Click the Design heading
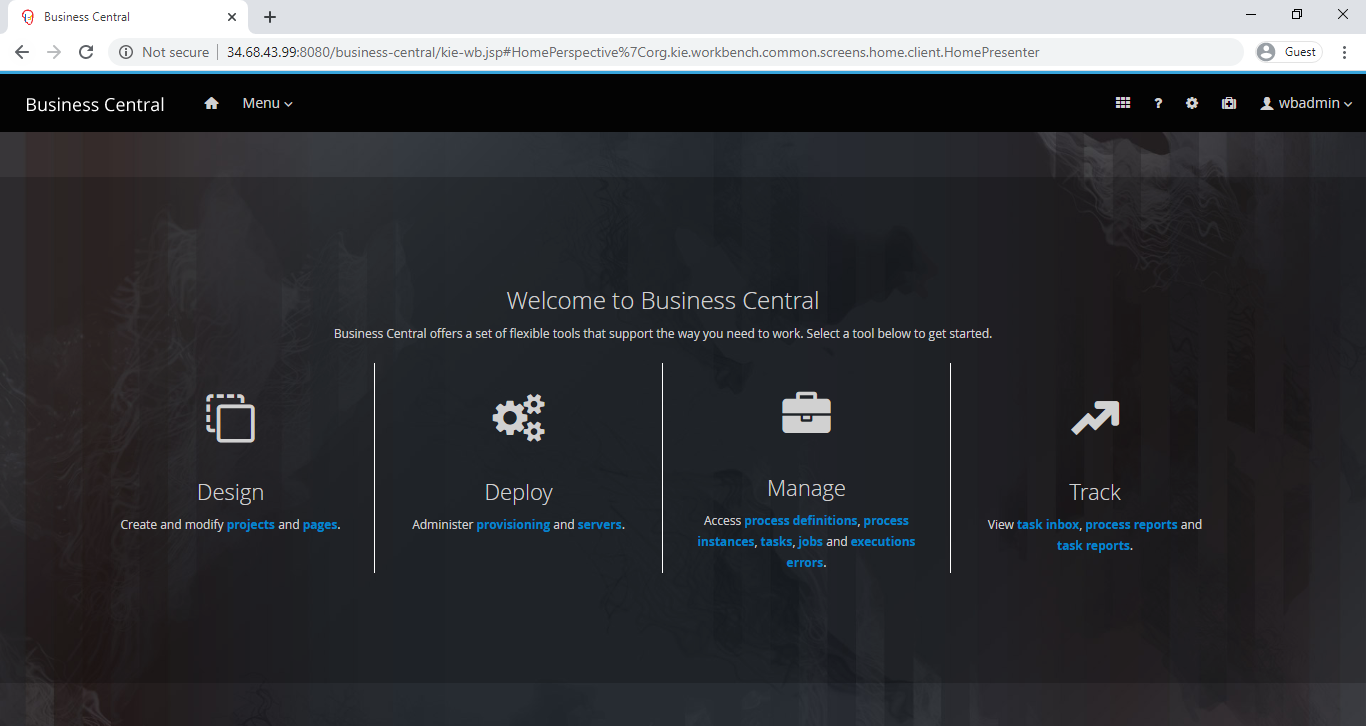 click(x=231, y=492)
